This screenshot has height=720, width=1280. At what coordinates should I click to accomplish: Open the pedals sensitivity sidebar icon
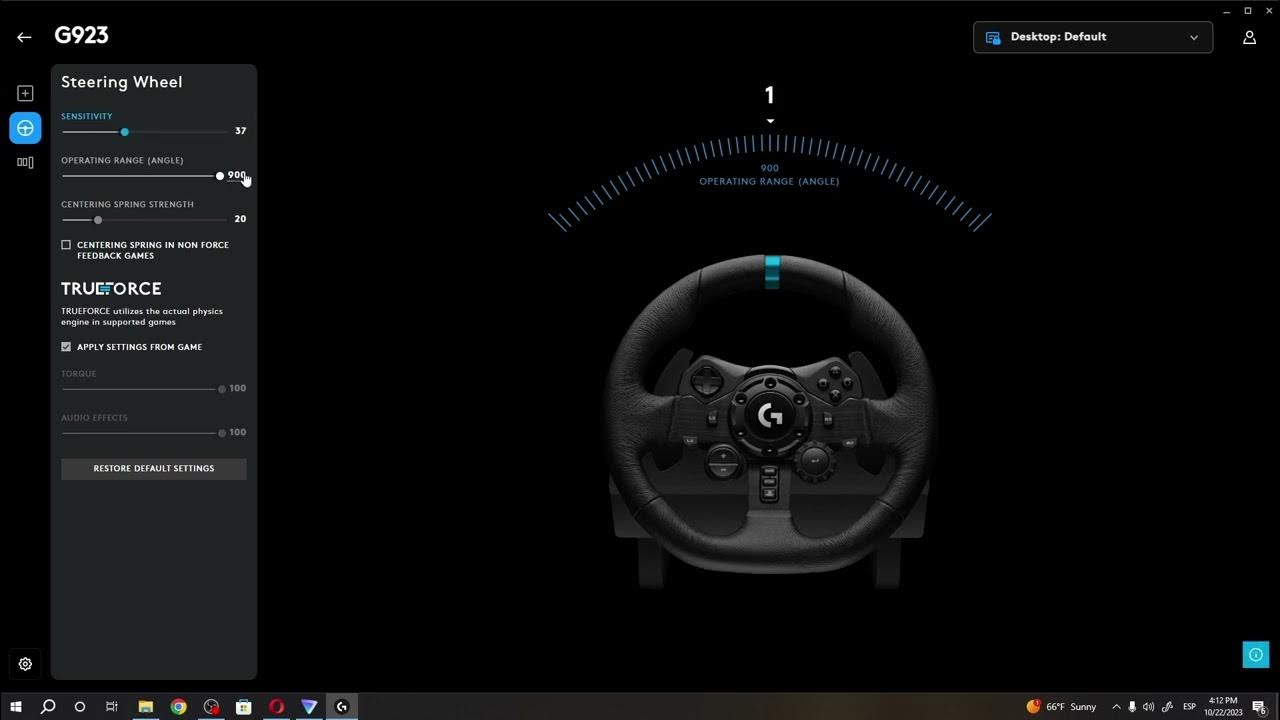pos(25,162)
